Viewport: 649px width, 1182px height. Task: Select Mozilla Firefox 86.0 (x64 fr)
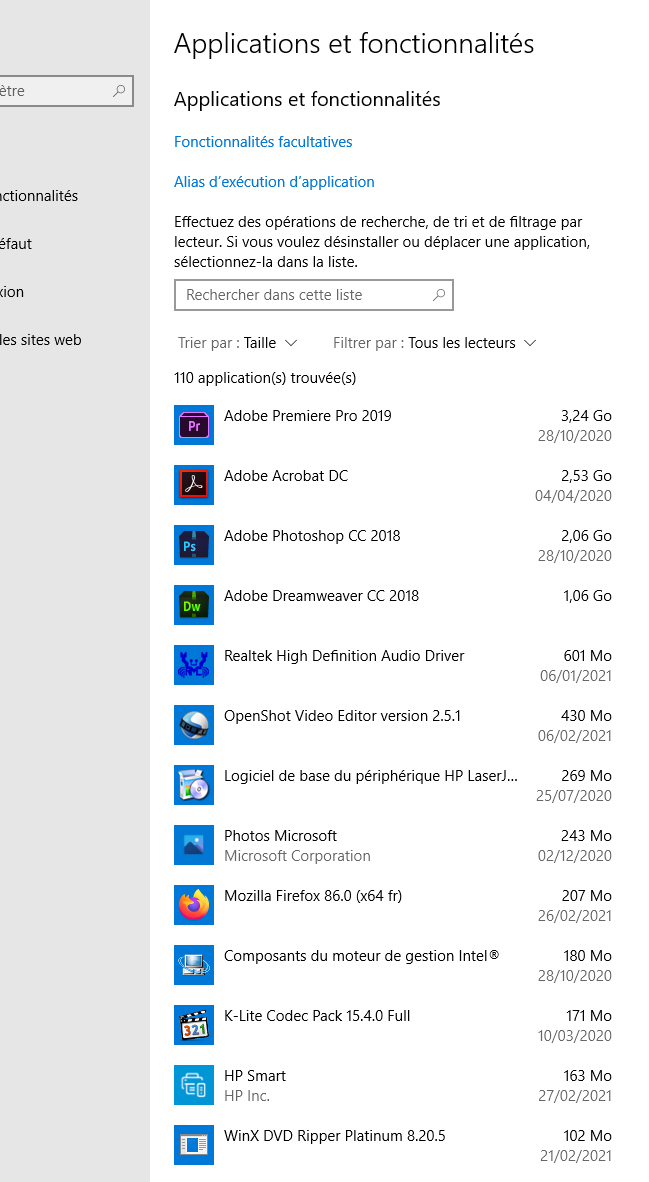(x=313, y=896)
